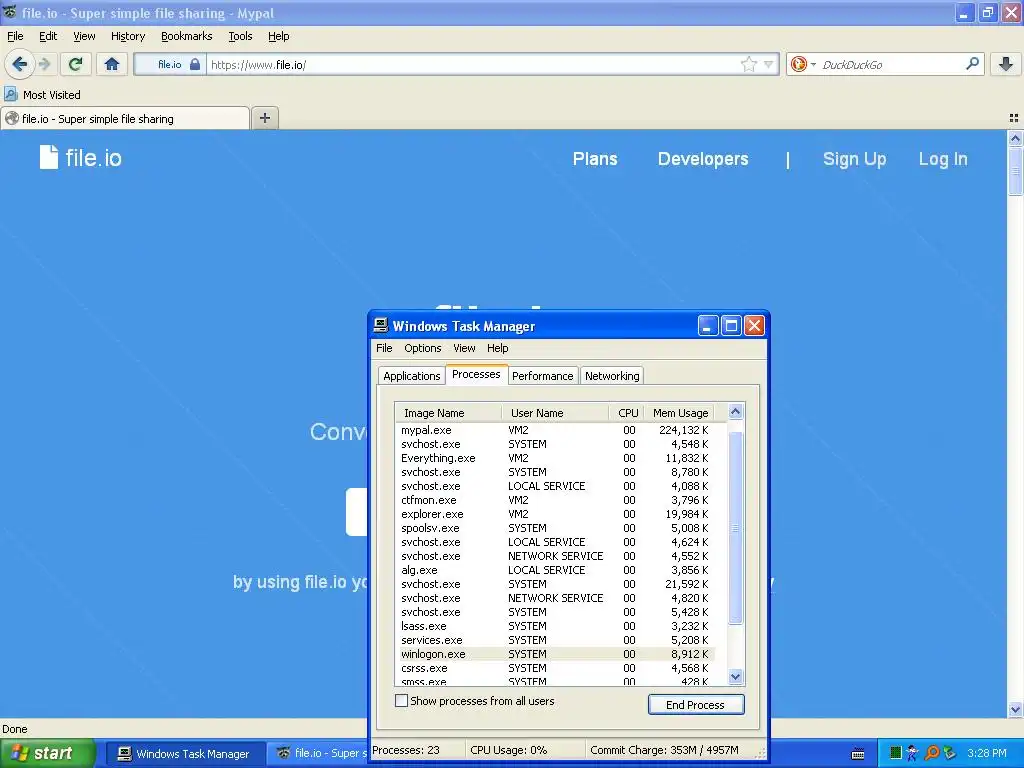Click the file.io page logo icon

pyautogui.click(x=48, y=157)
